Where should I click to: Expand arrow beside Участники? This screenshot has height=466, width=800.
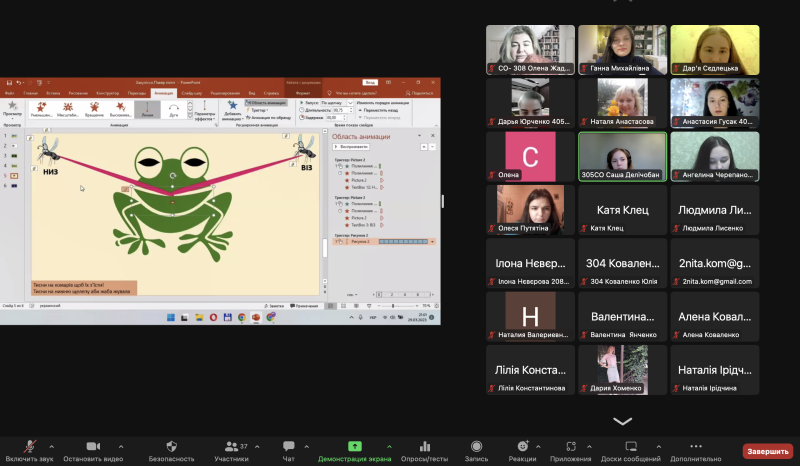[257, 447]
